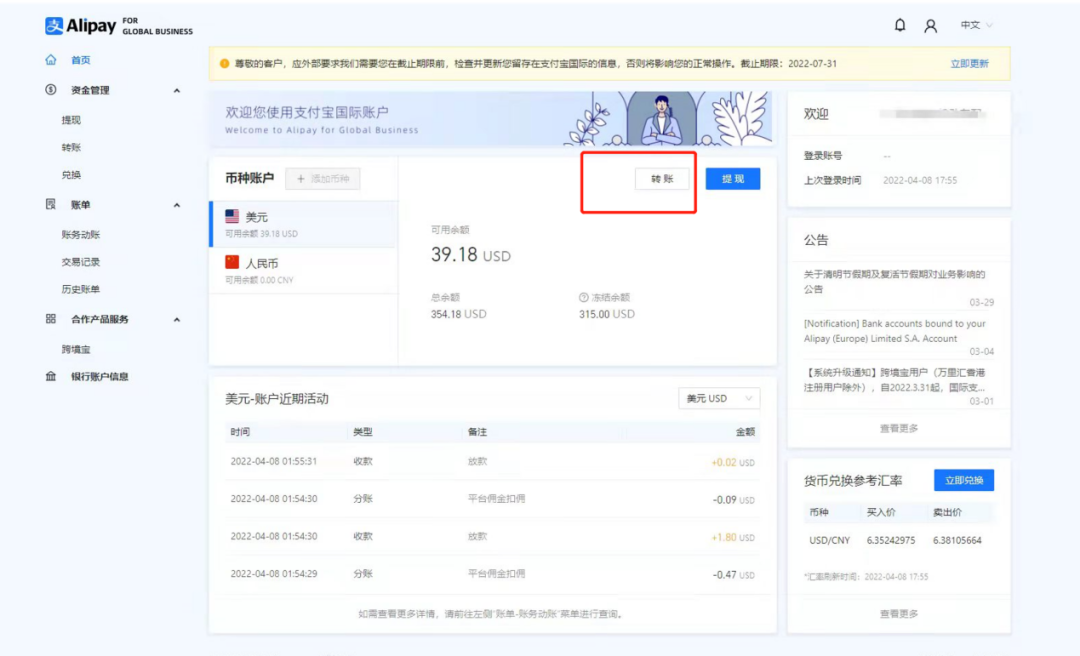This screenshot has width=1080, height=656.
Task: Click the account profile icon top right
Action: click(932, 25)
